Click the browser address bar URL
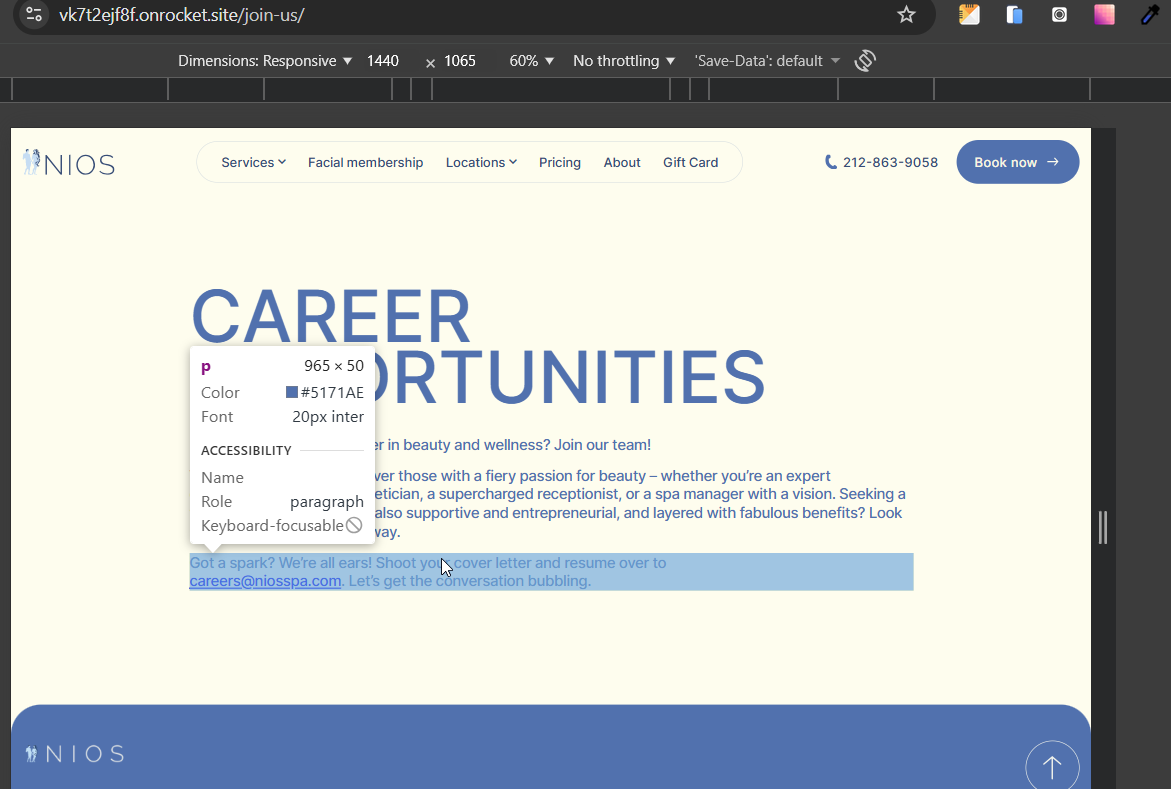 tap(181, 15)
